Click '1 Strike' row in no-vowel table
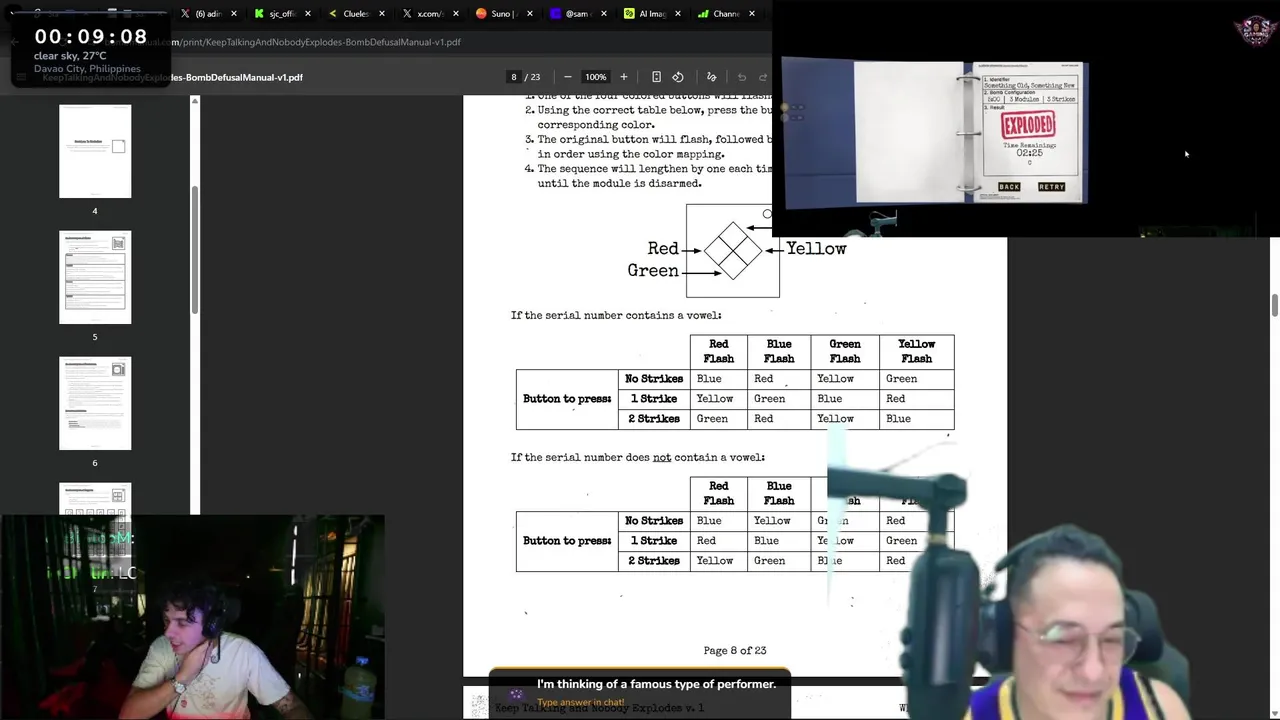 pos(654,541)
